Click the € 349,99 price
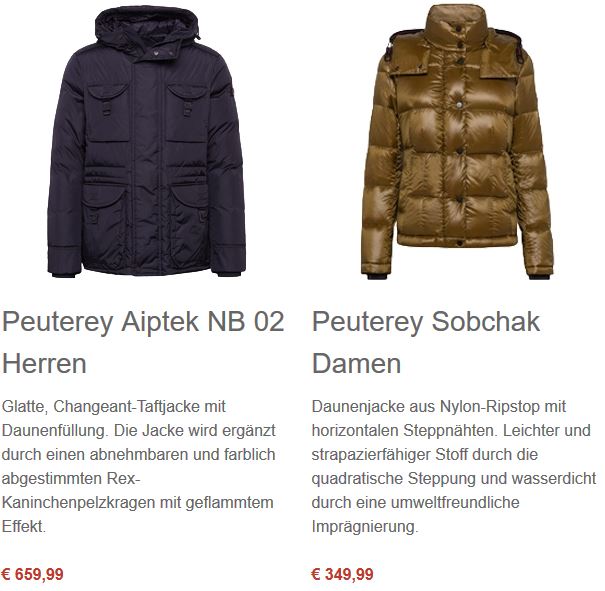This screenshot has height=591, width=605. (x=342, y=574)
